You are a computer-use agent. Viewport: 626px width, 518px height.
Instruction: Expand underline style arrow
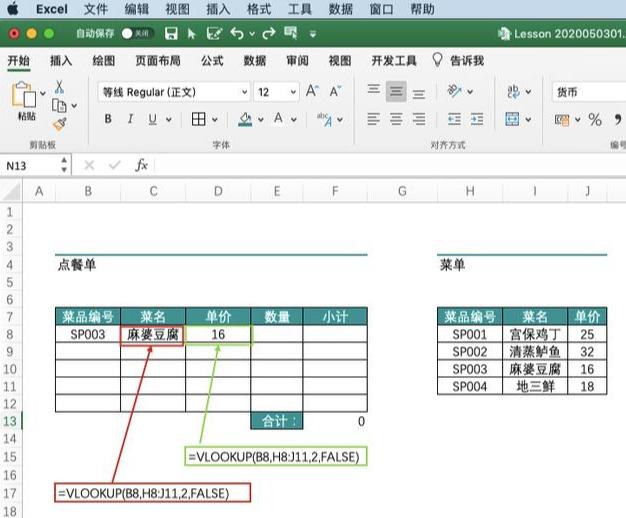coord(168,119)
